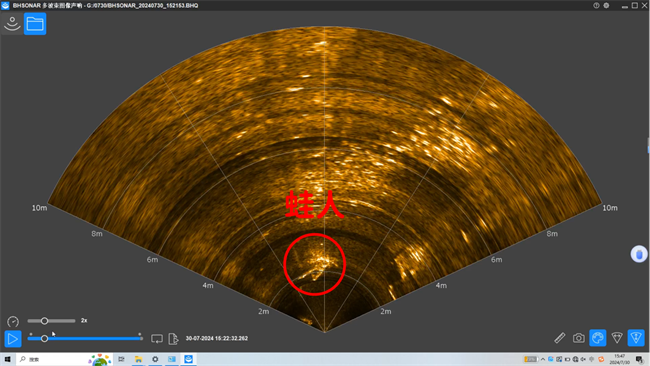Click the floating blue circular button
This screenshot has height=366, width=650.
point(639,254)
